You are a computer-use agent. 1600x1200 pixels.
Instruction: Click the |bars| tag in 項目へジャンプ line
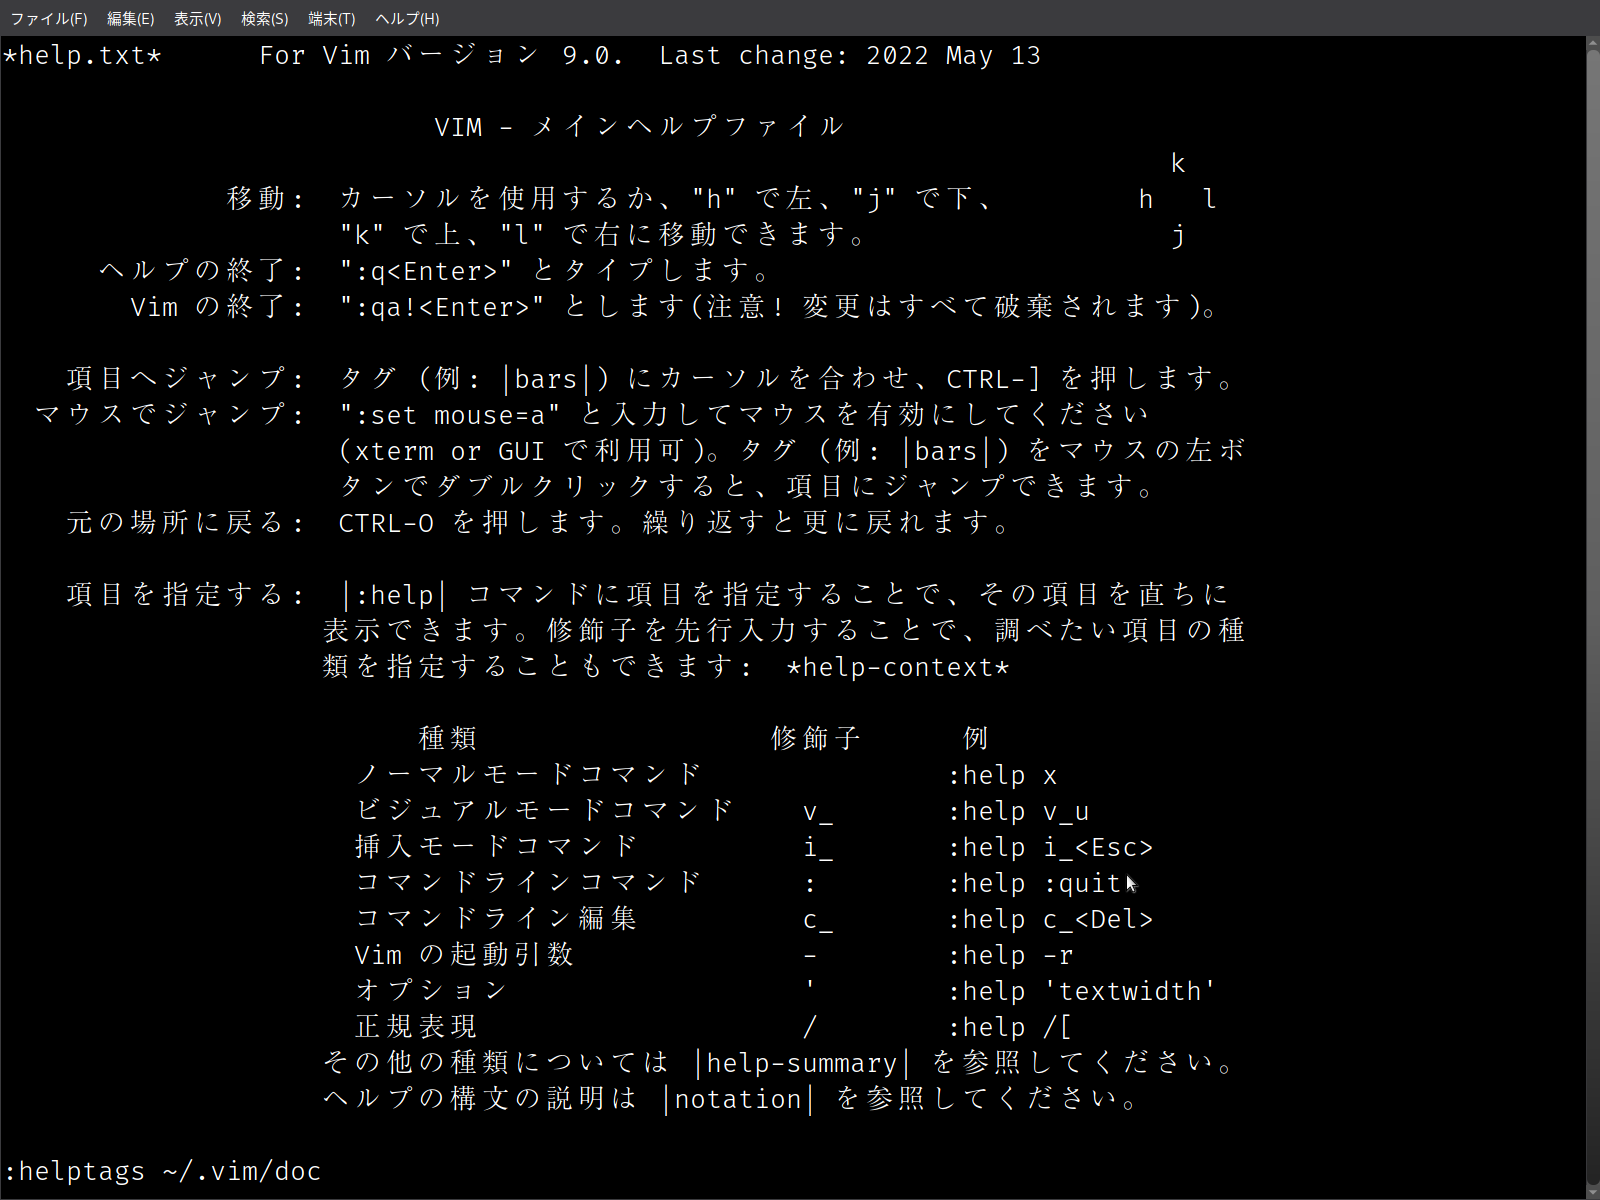(x=546, y=379)
